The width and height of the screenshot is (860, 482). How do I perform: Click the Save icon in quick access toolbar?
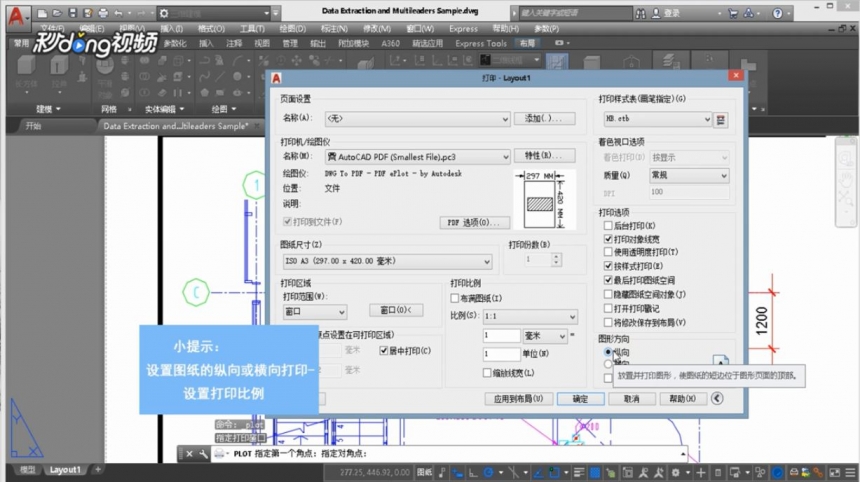pyautogui.click(x=72, y=13)
